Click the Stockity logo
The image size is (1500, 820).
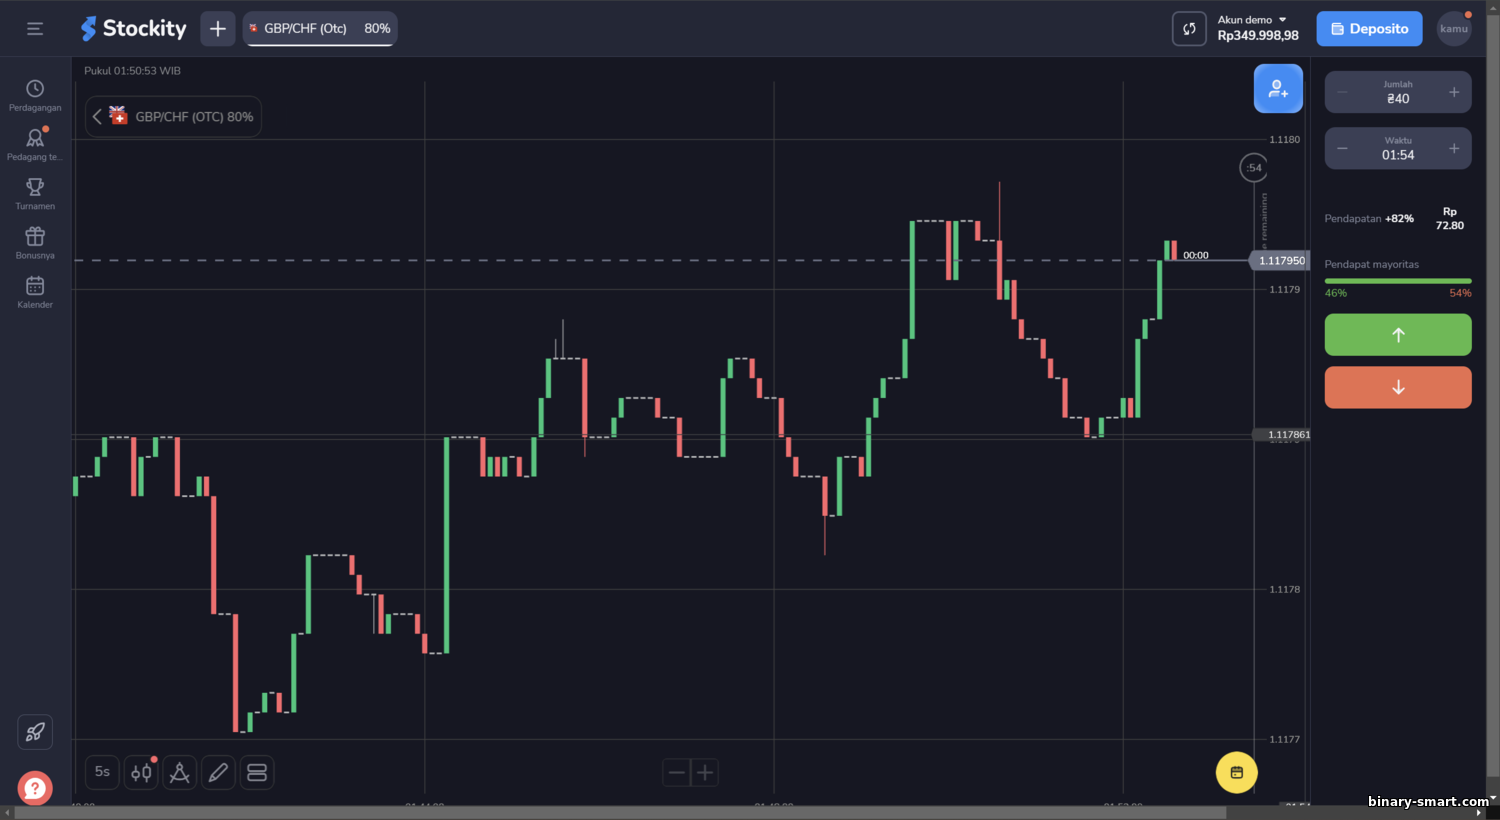tap(134, 29)
